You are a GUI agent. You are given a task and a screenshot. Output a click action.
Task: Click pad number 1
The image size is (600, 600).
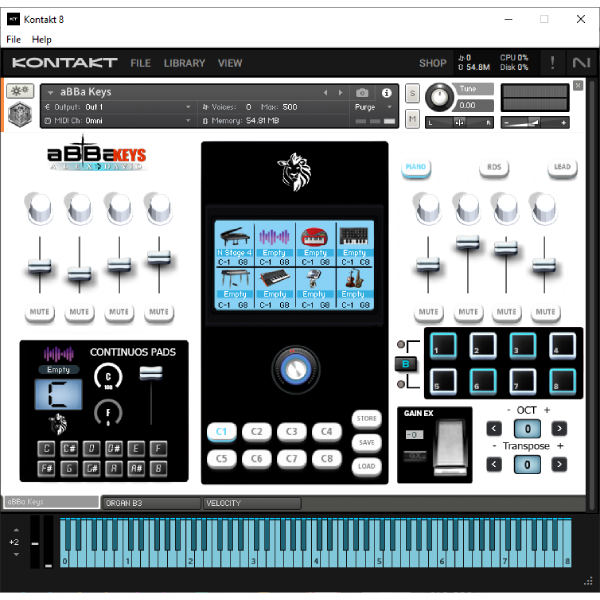point(443,346)
